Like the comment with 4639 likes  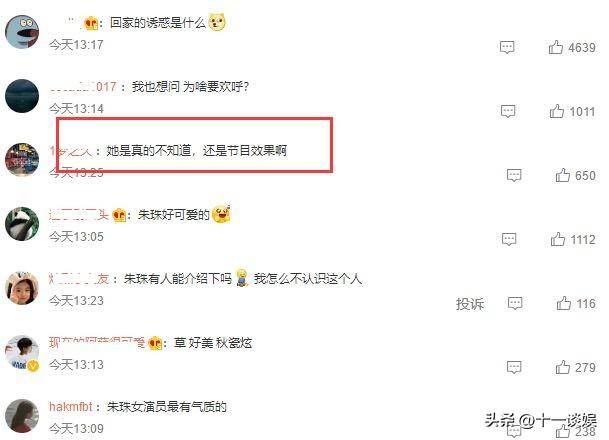(x=555, y=47)
